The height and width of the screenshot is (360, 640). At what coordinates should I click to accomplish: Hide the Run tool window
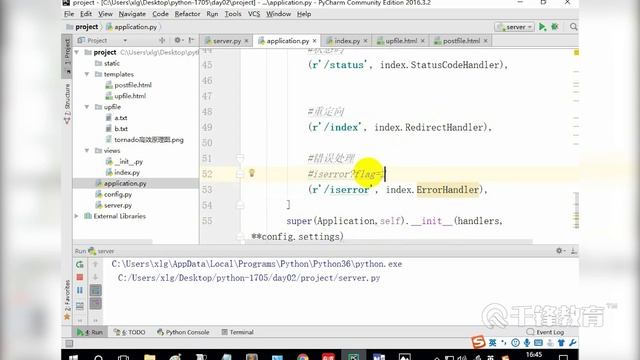click(x=573, y=251)
